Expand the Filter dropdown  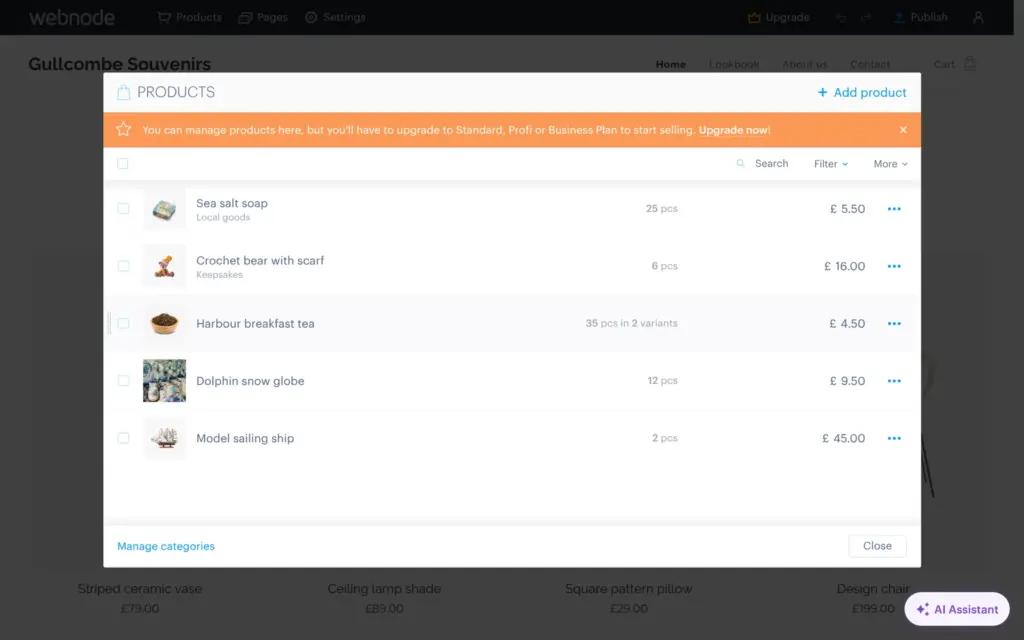(831, 164)
